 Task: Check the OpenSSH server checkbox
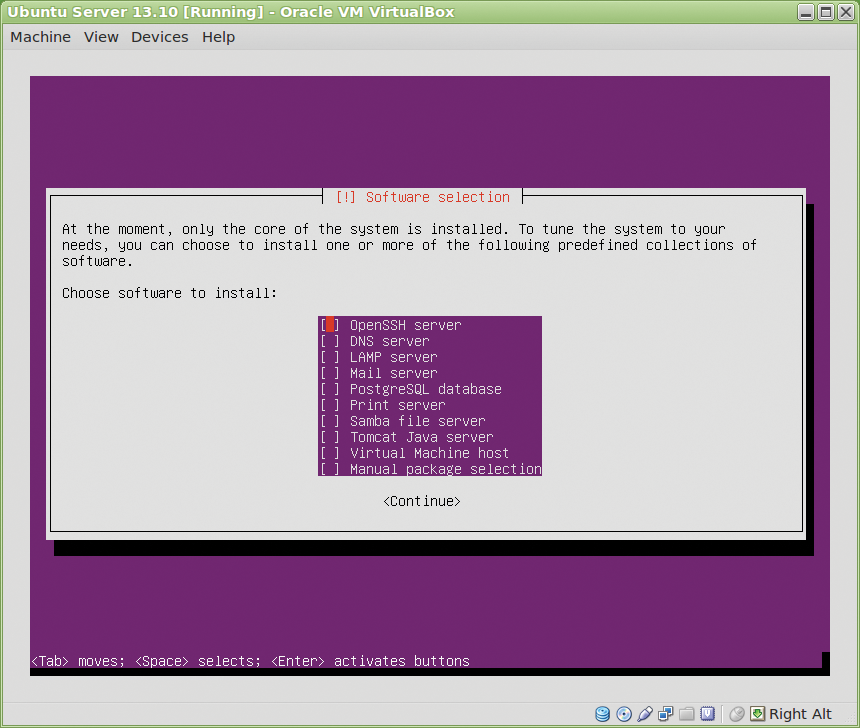[330, 325]
